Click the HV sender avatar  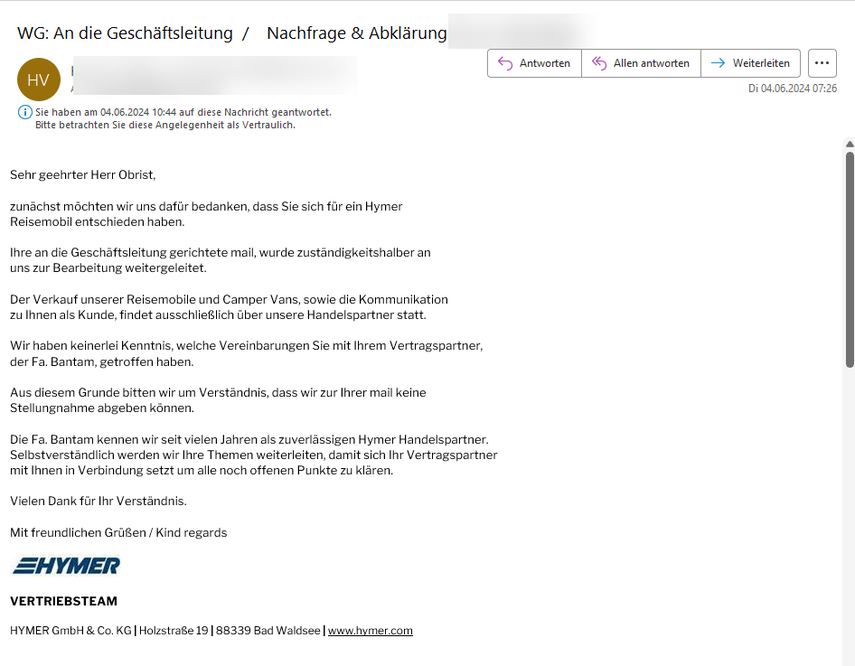click(x=39, y=79)
